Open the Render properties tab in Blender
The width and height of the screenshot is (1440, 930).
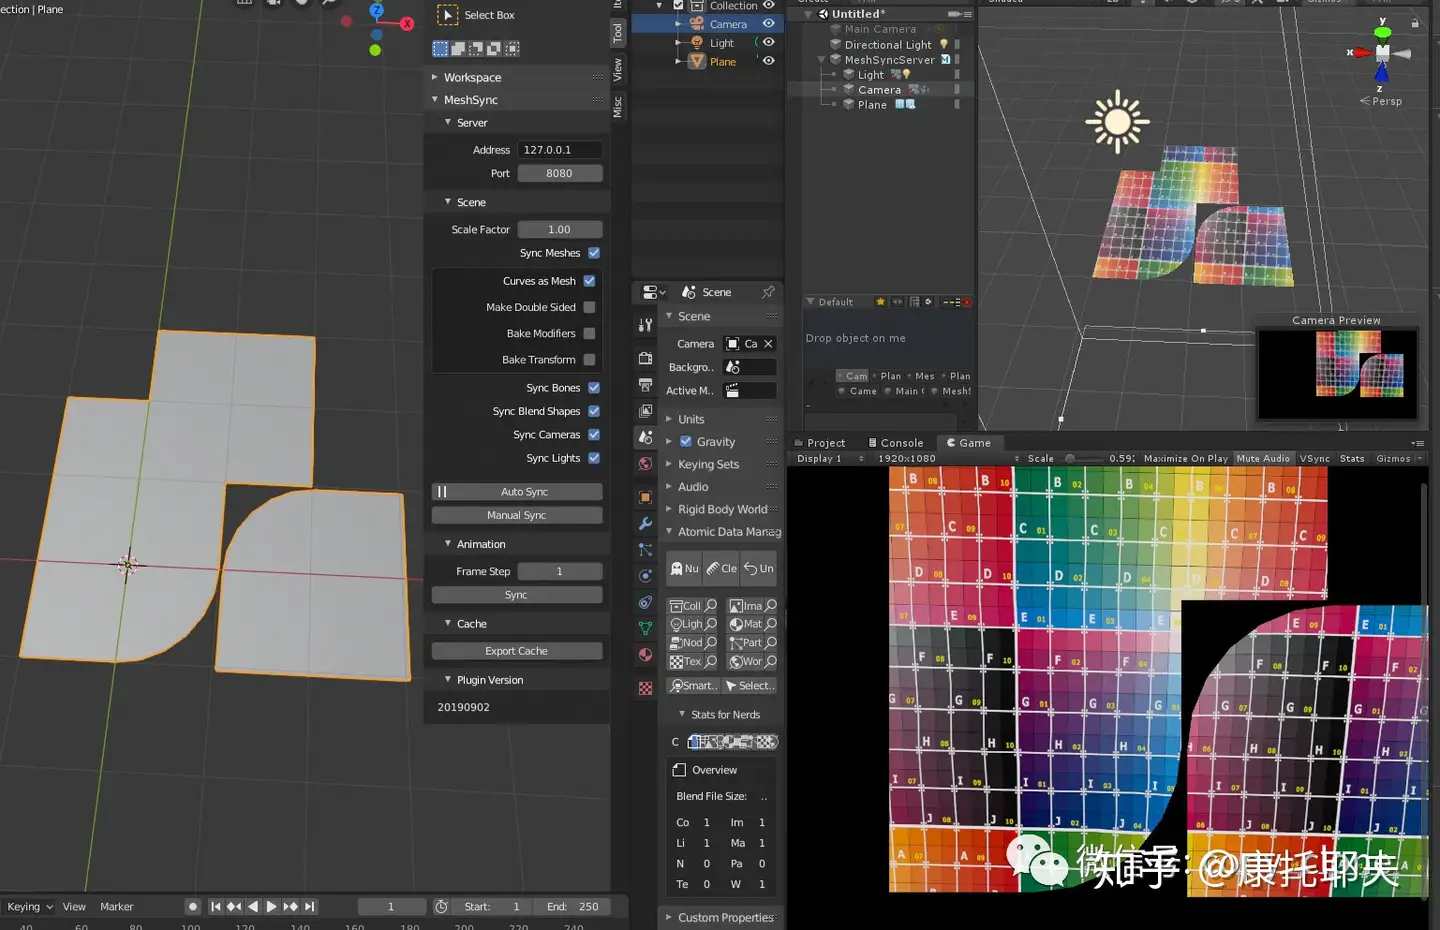645,359
